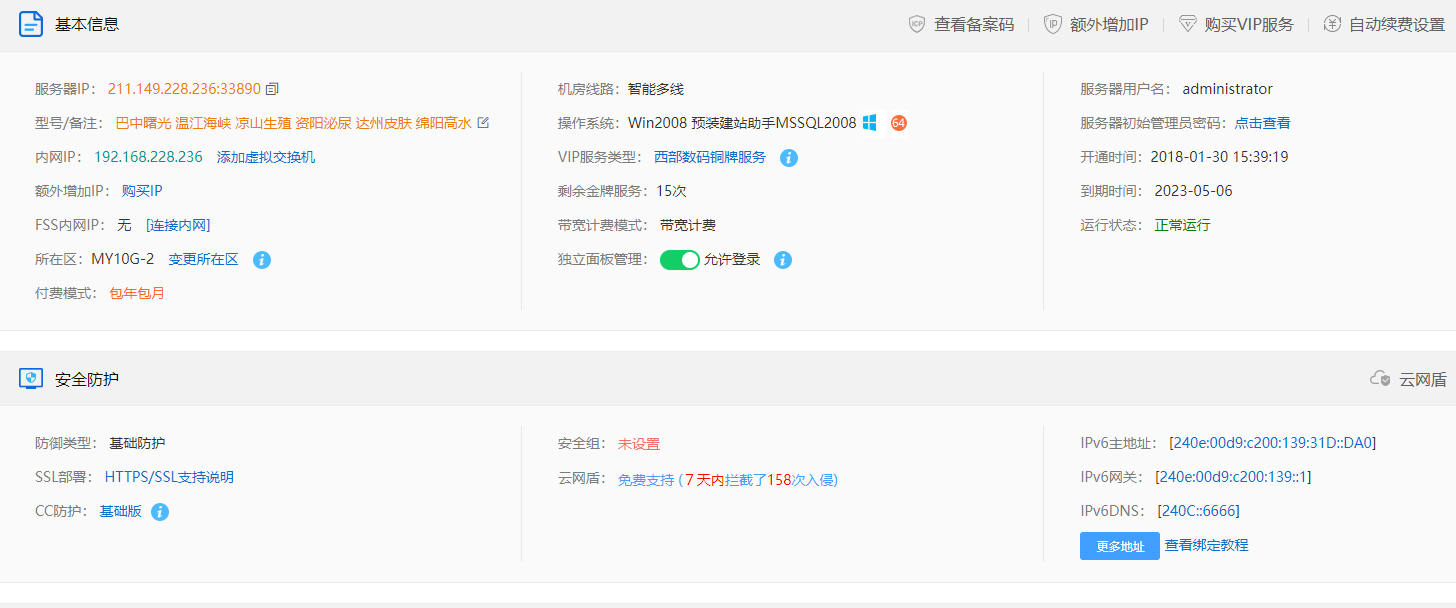Open HTTPS/SSL支持说明 documentation
This screenshot has width=1456, height=608.
point(170,477)
